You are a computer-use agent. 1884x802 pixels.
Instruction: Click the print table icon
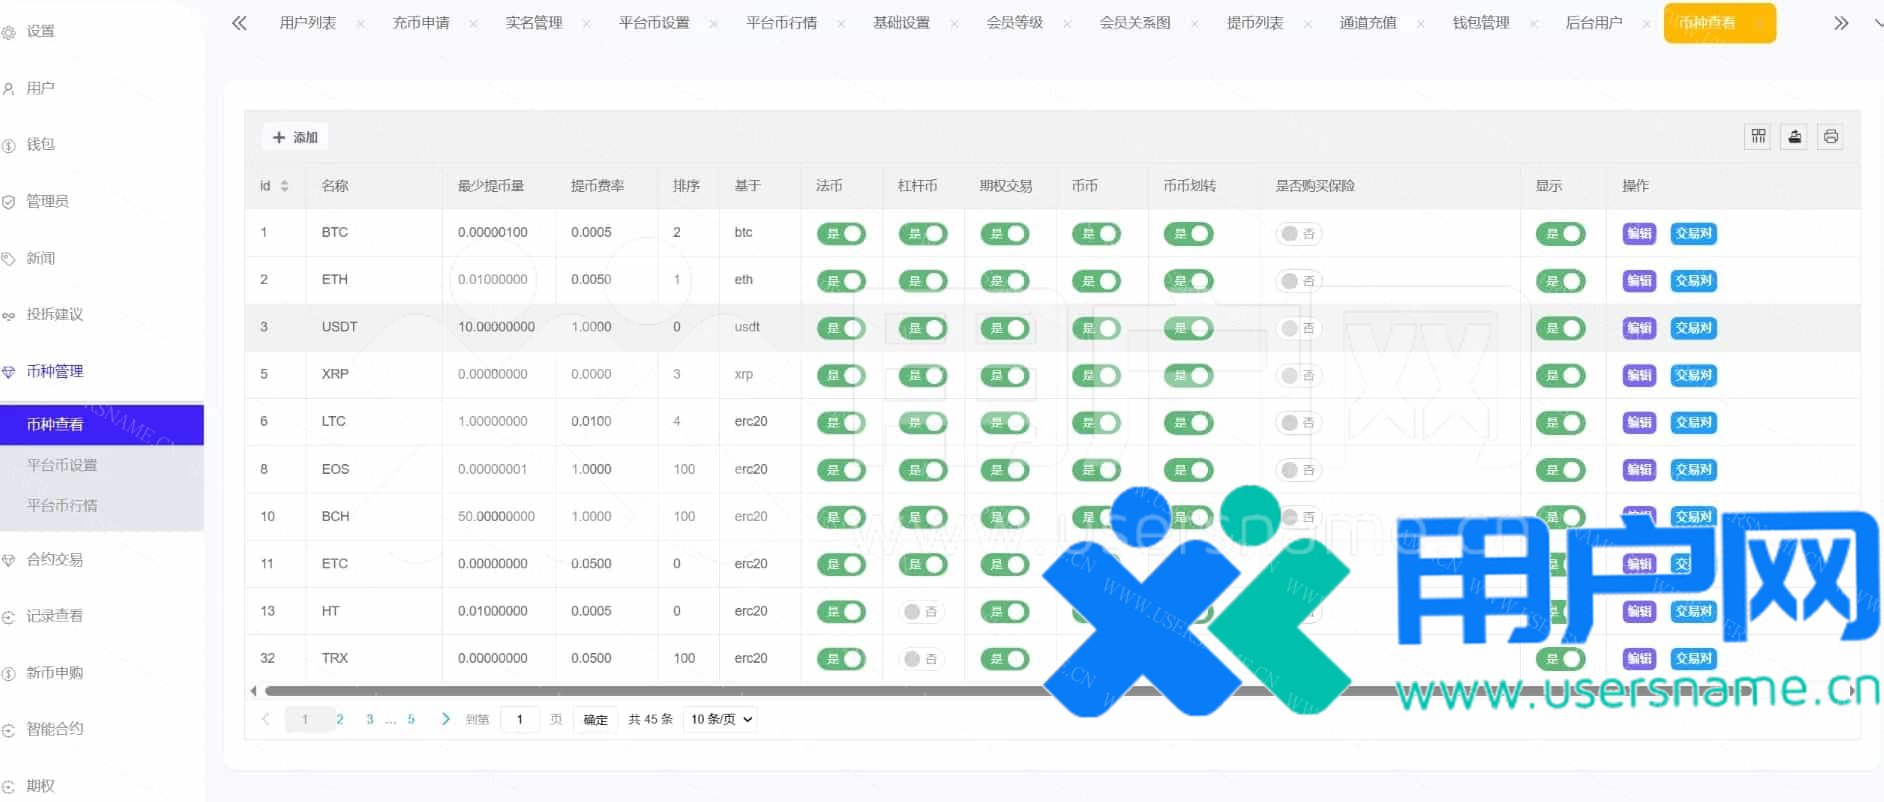[x=1831, y=137]
